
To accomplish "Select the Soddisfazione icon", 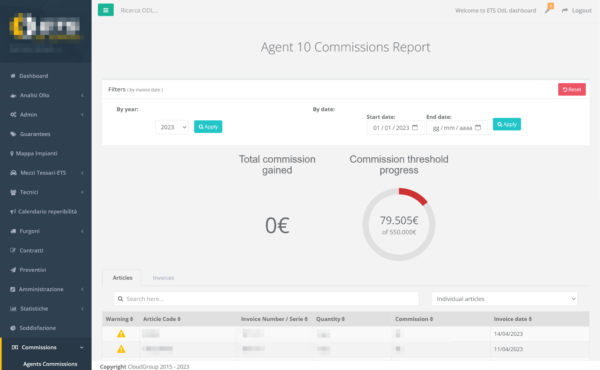I will point(13,328).
